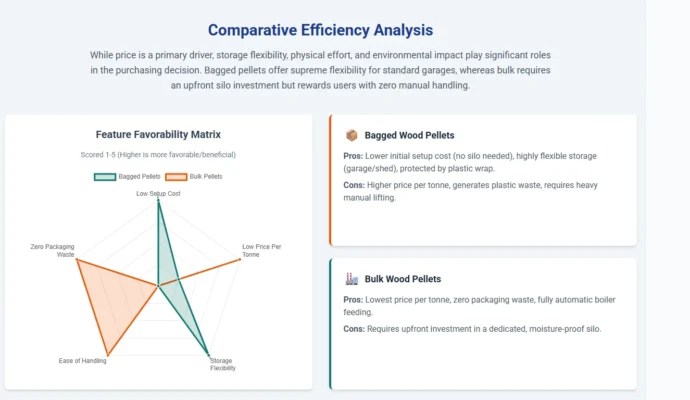Viewport: 690px width, 400px height.
Task: Click the Bulk Pellets data point at Zero Packaging Waste
Action: [x=76, y=260]
